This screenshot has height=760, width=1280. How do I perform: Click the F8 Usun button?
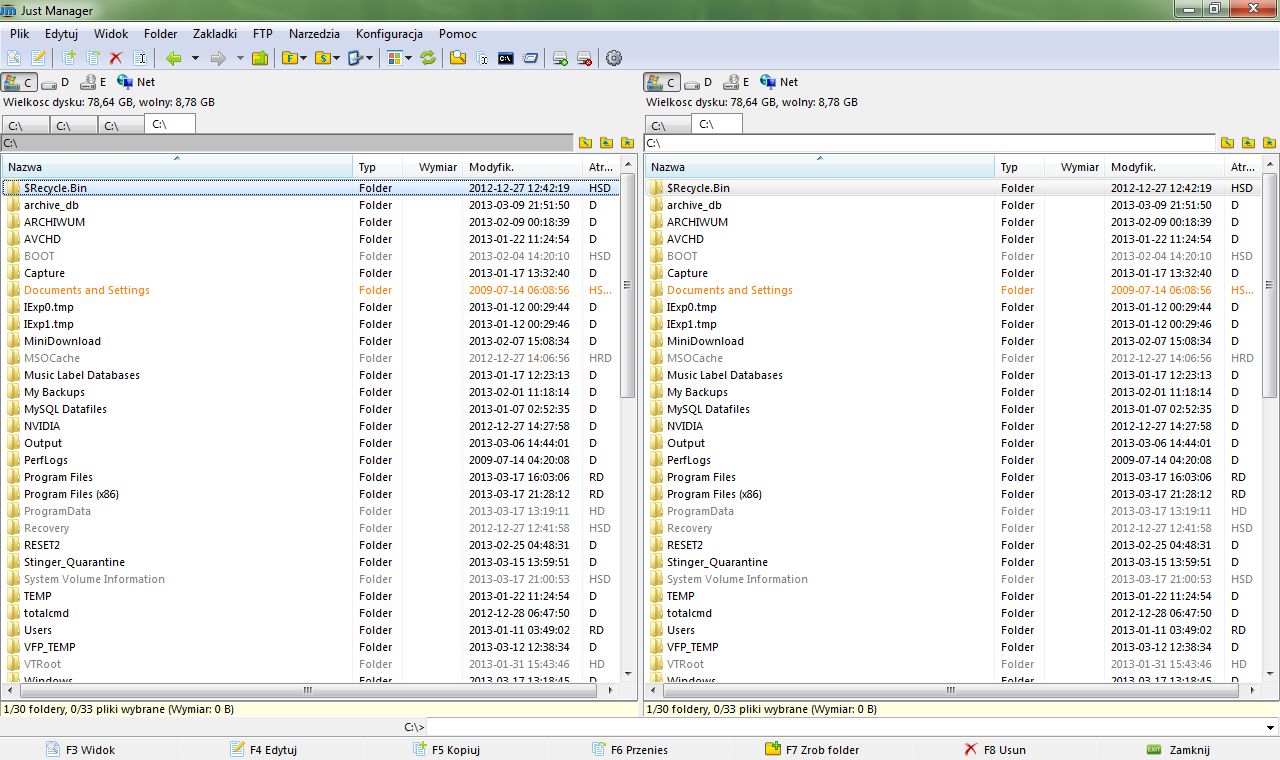(995, 749)
